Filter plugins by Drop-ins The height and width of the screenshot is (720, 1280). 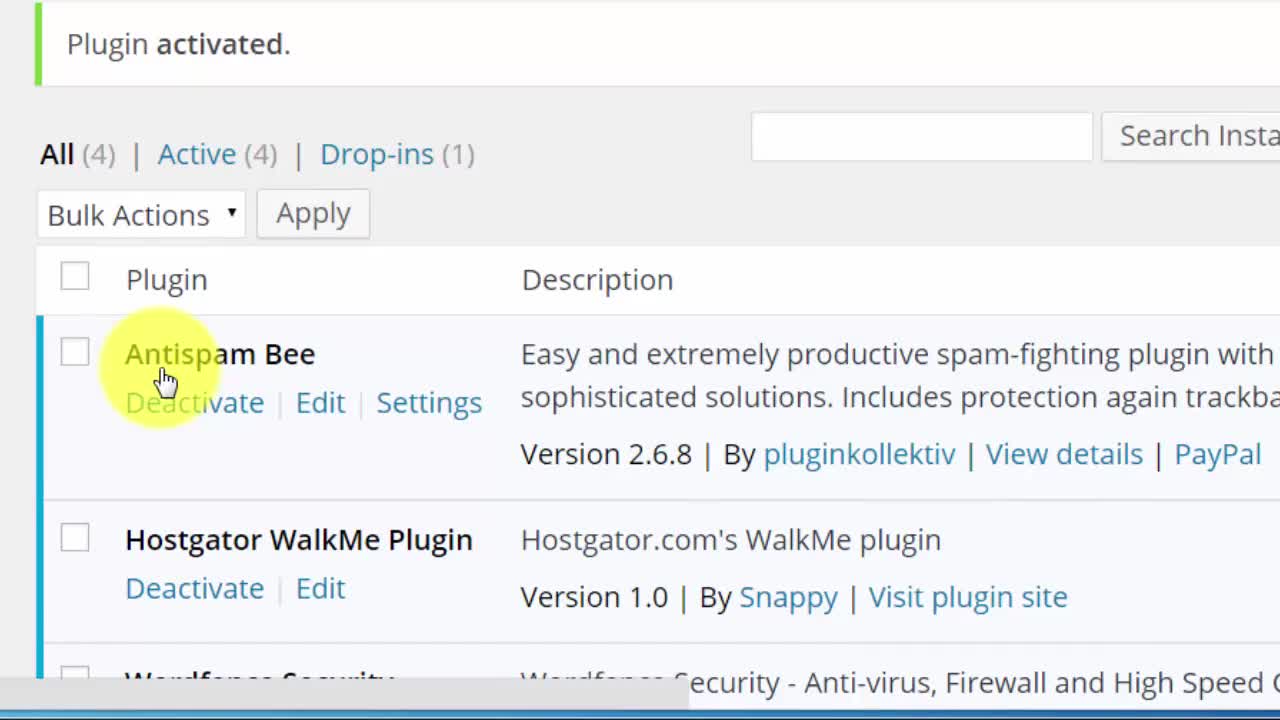377,154
